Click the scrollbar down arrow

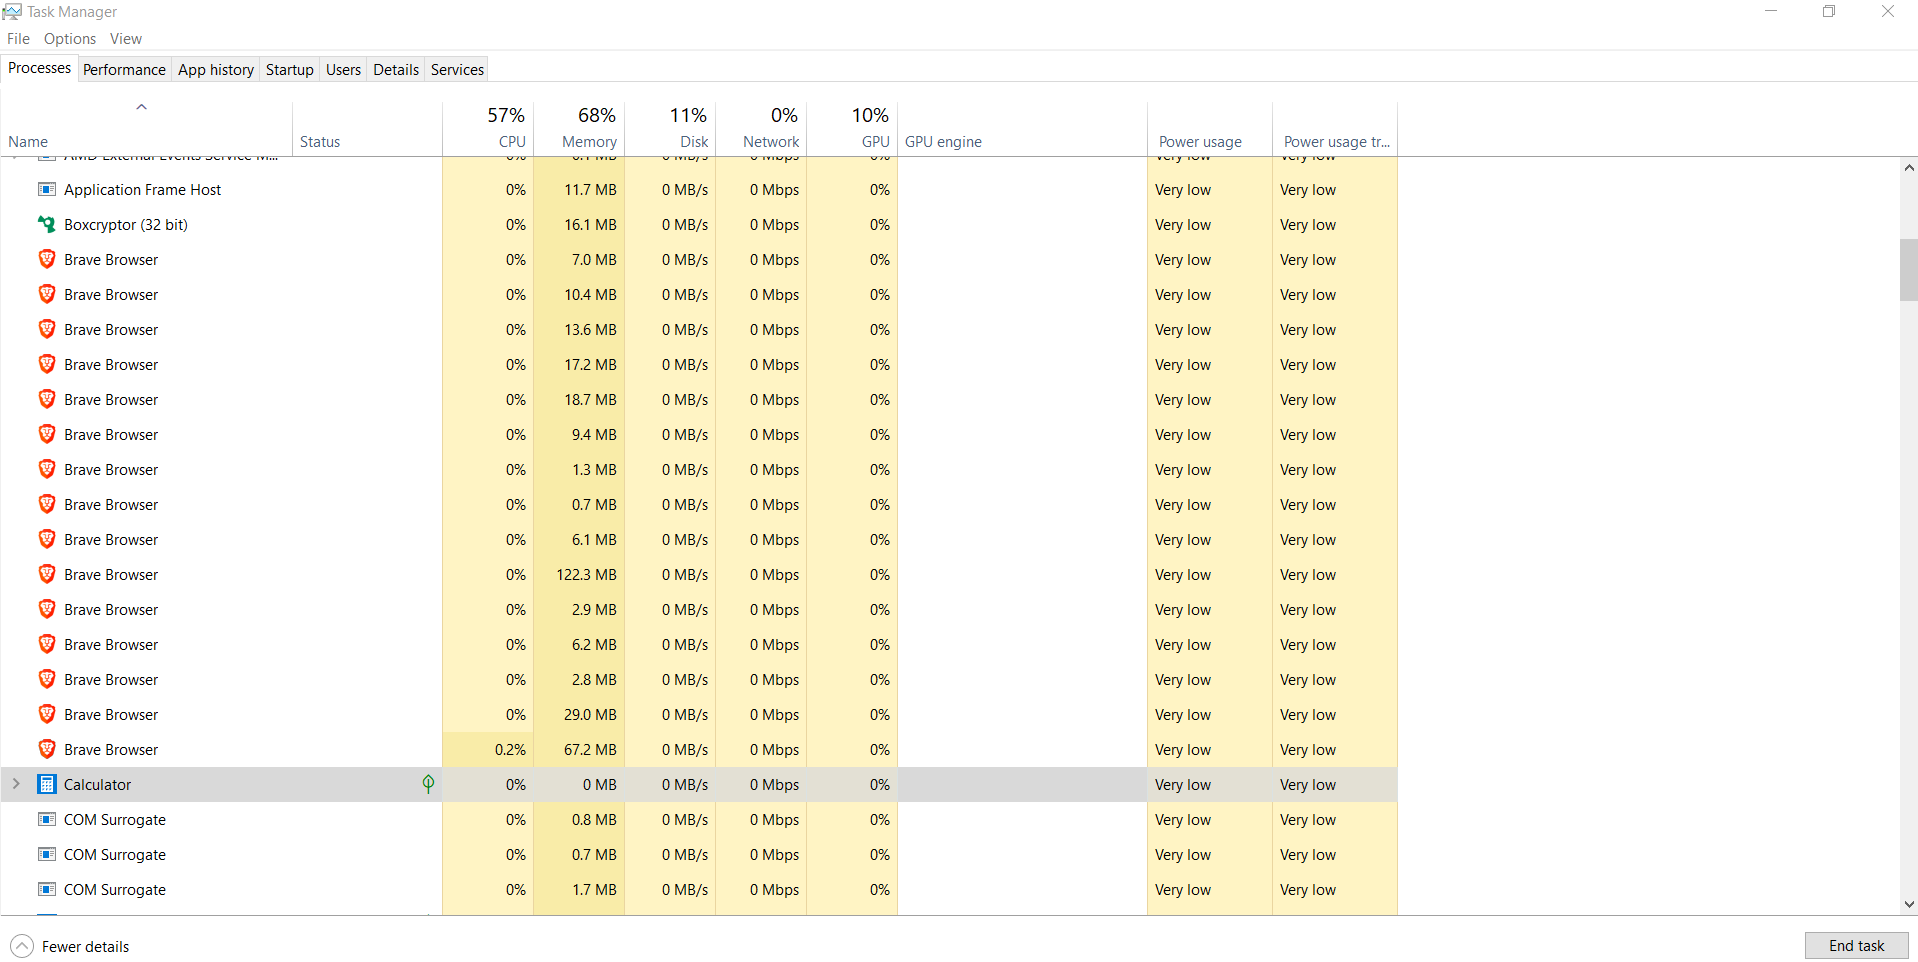[1908, 904]
